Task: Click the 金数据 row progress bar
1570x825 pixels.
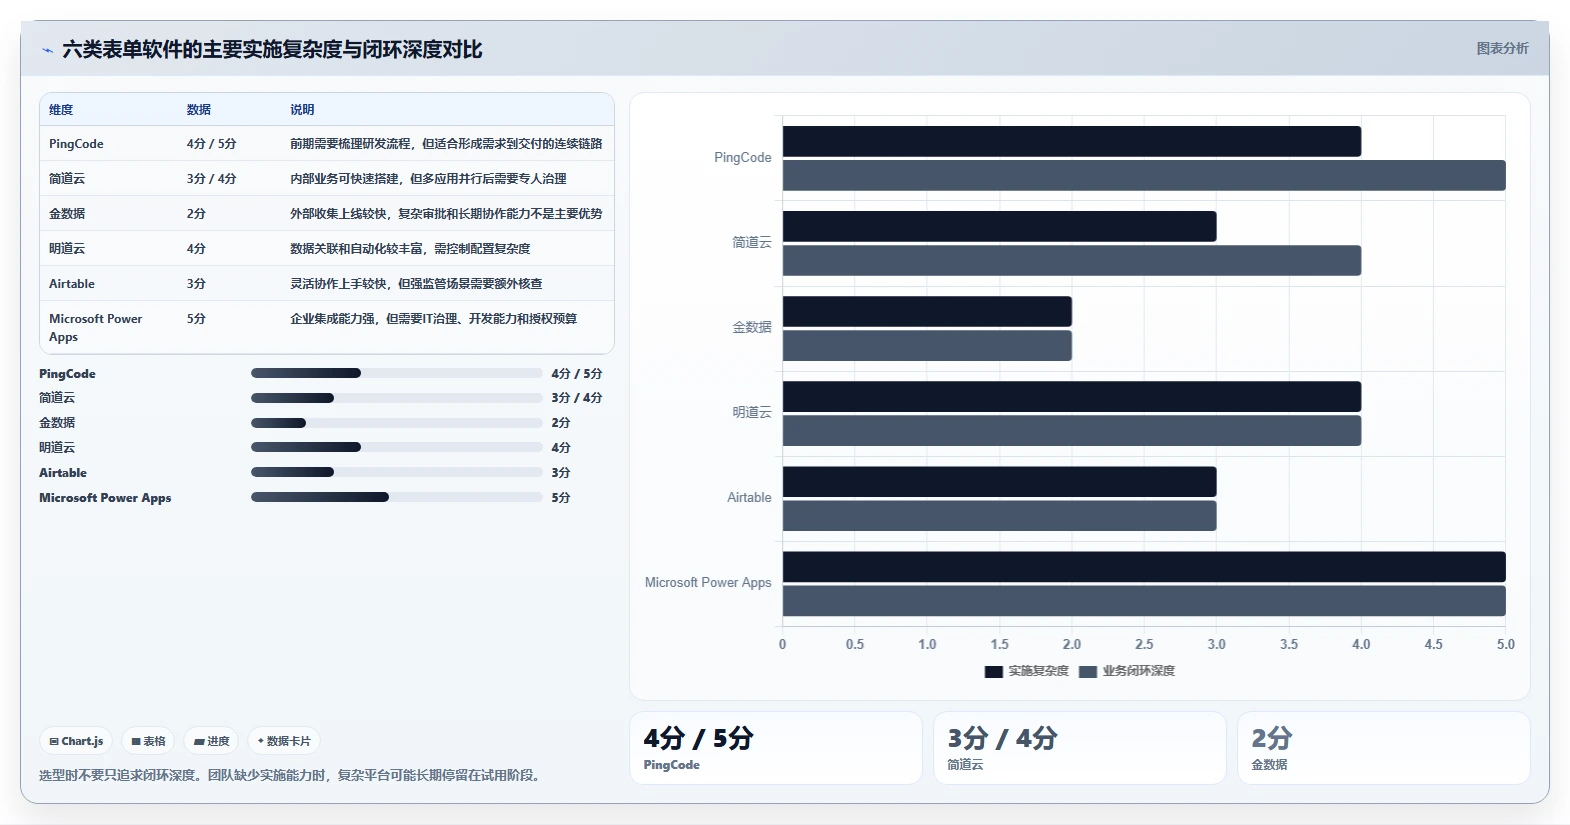Action: [396, 423]
